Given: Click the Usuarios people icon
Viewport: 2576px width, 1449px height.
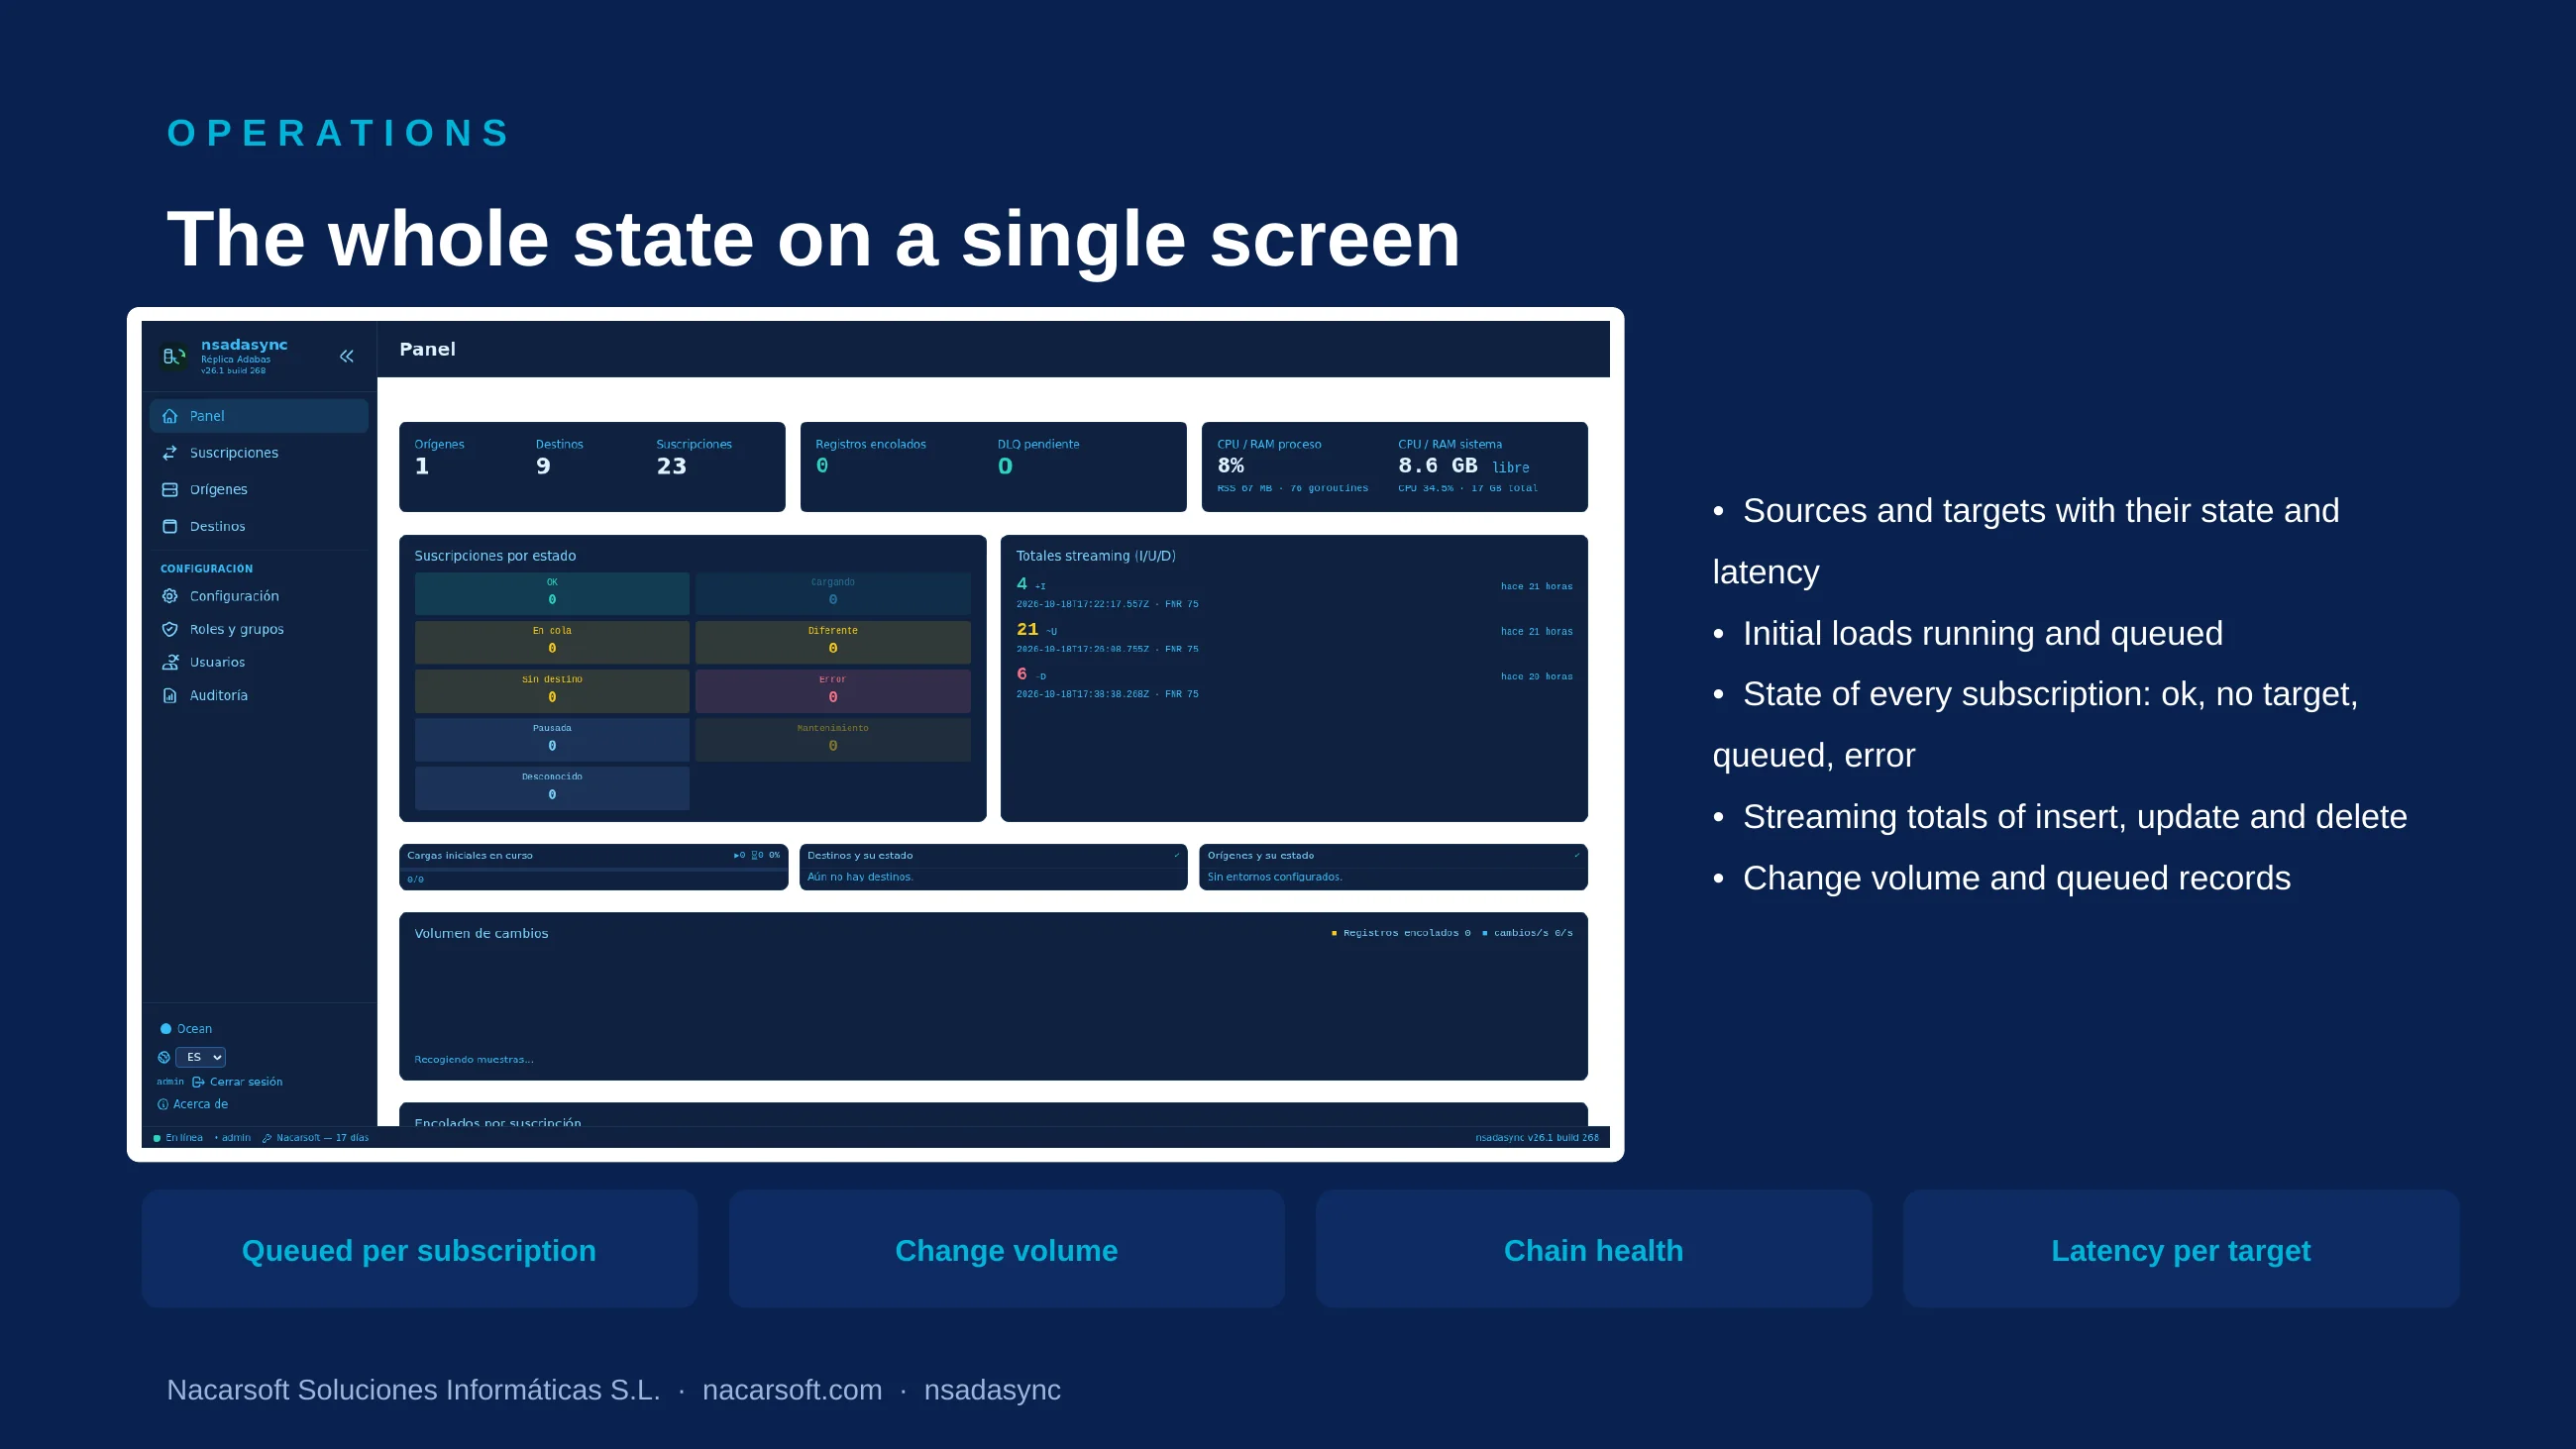Looking at the screenshot, I should [x=170, y=662].
